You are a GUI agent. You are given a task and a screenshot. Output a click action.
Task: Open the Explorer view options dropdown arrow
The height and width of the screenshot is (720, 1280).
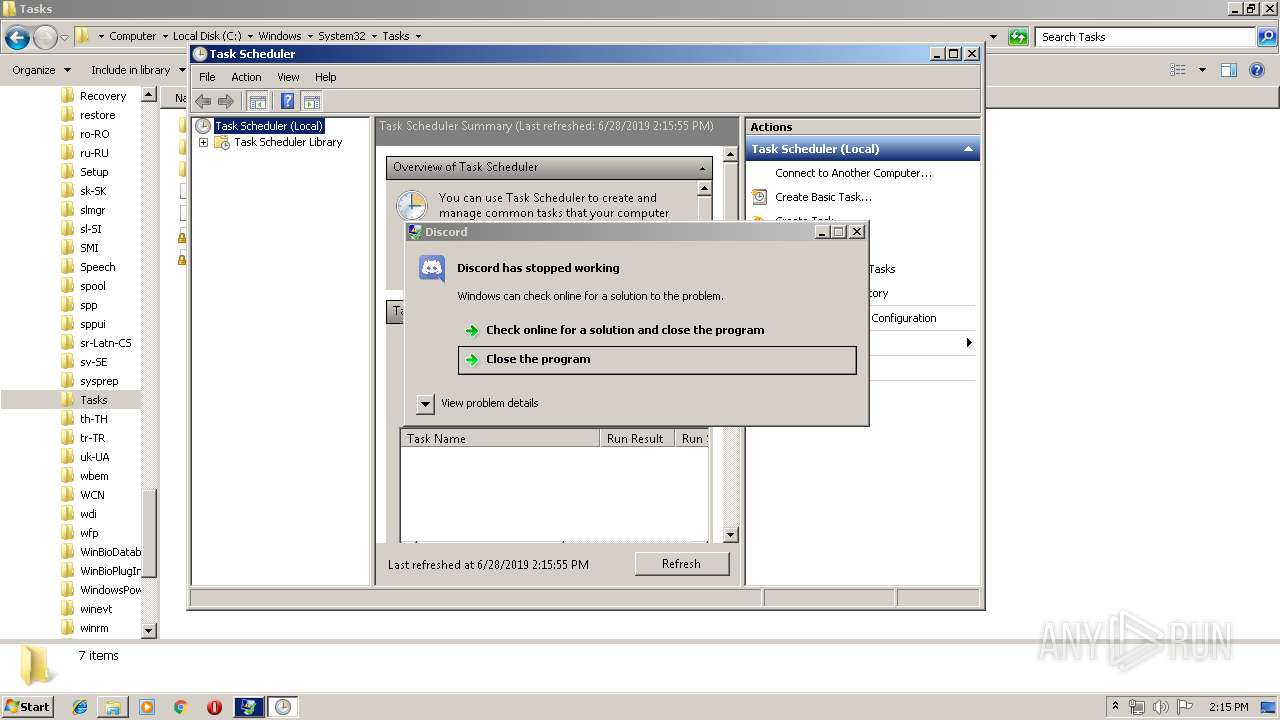tap(1202, 70)
